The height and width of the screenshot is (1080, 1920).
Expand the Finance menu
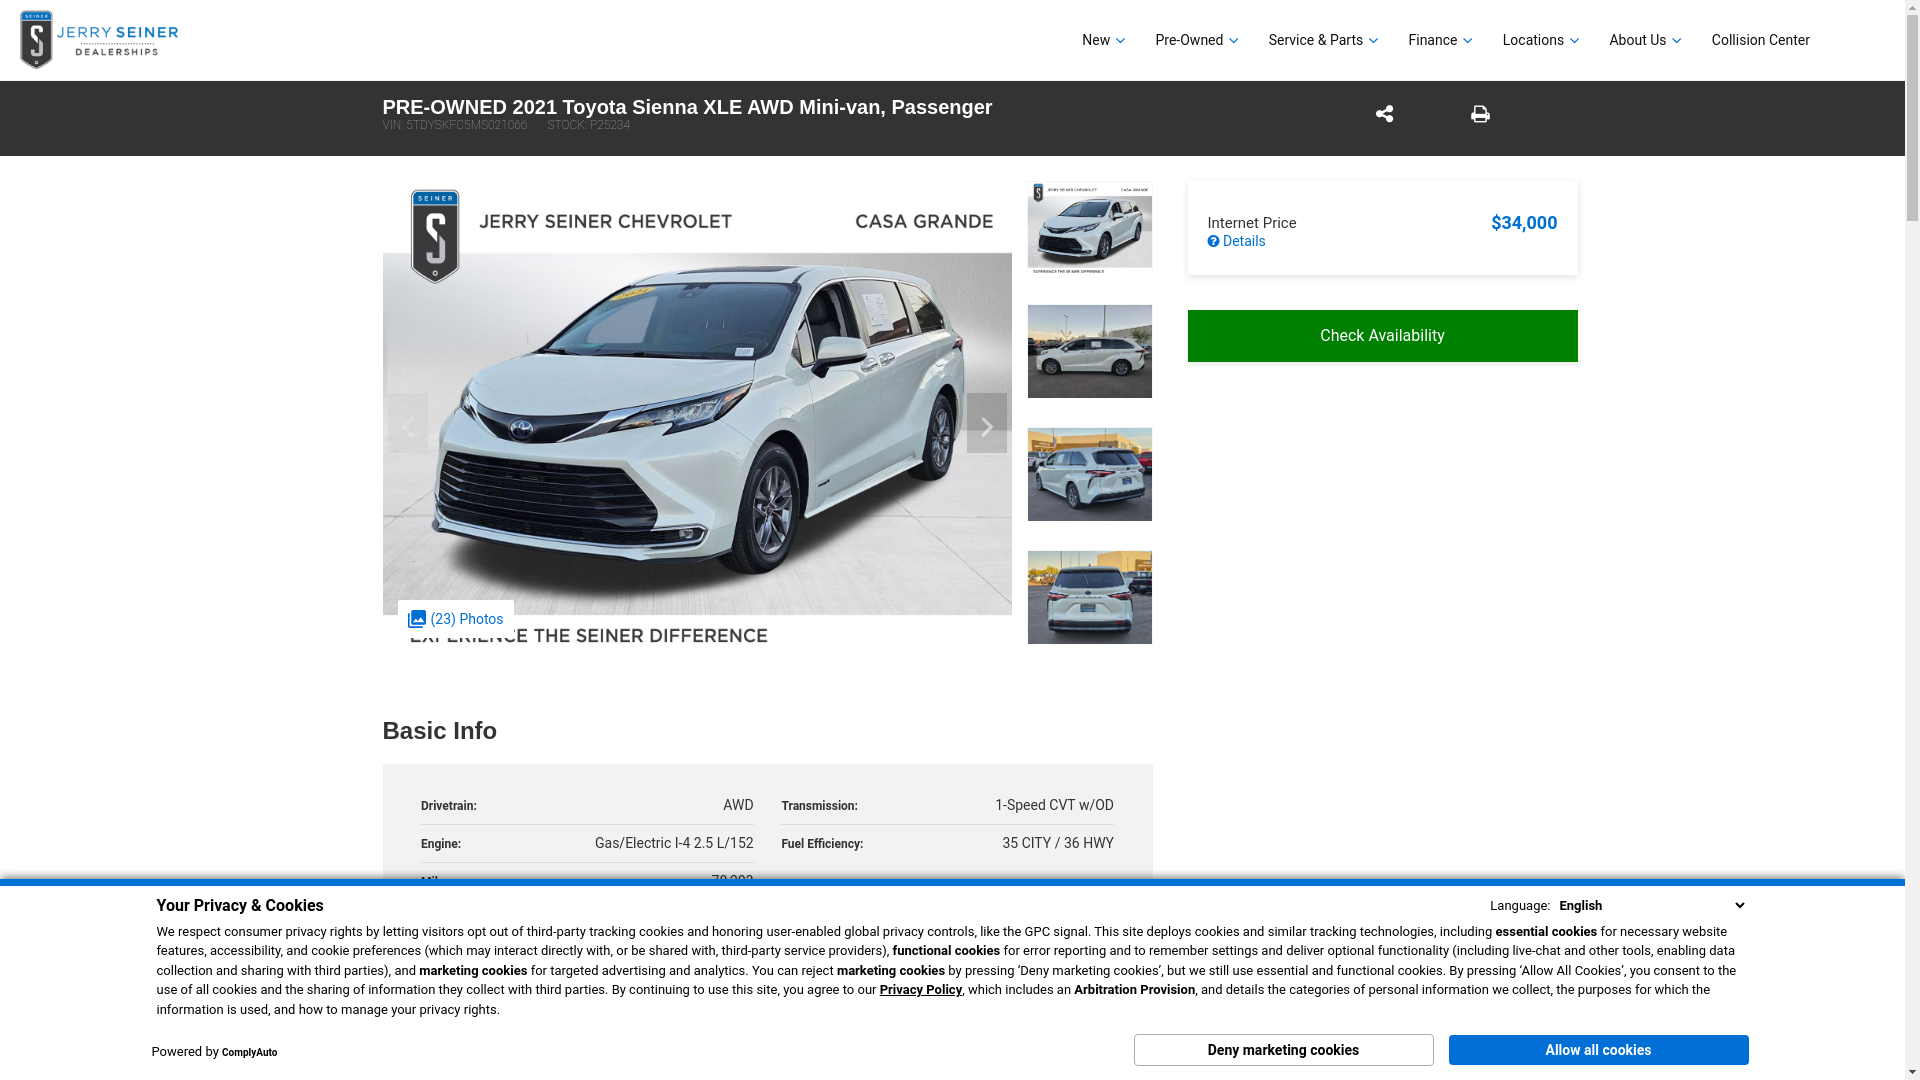(1440, 40)
